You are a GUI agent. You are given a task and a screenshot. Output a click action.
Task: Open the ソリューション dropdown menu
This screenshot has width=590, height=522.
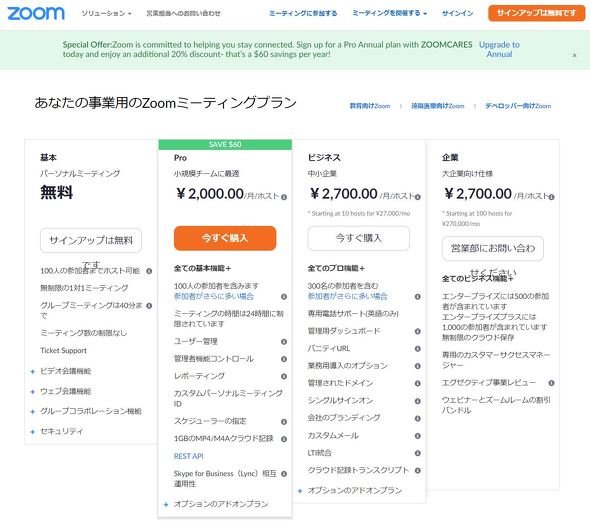click(106, 14)
